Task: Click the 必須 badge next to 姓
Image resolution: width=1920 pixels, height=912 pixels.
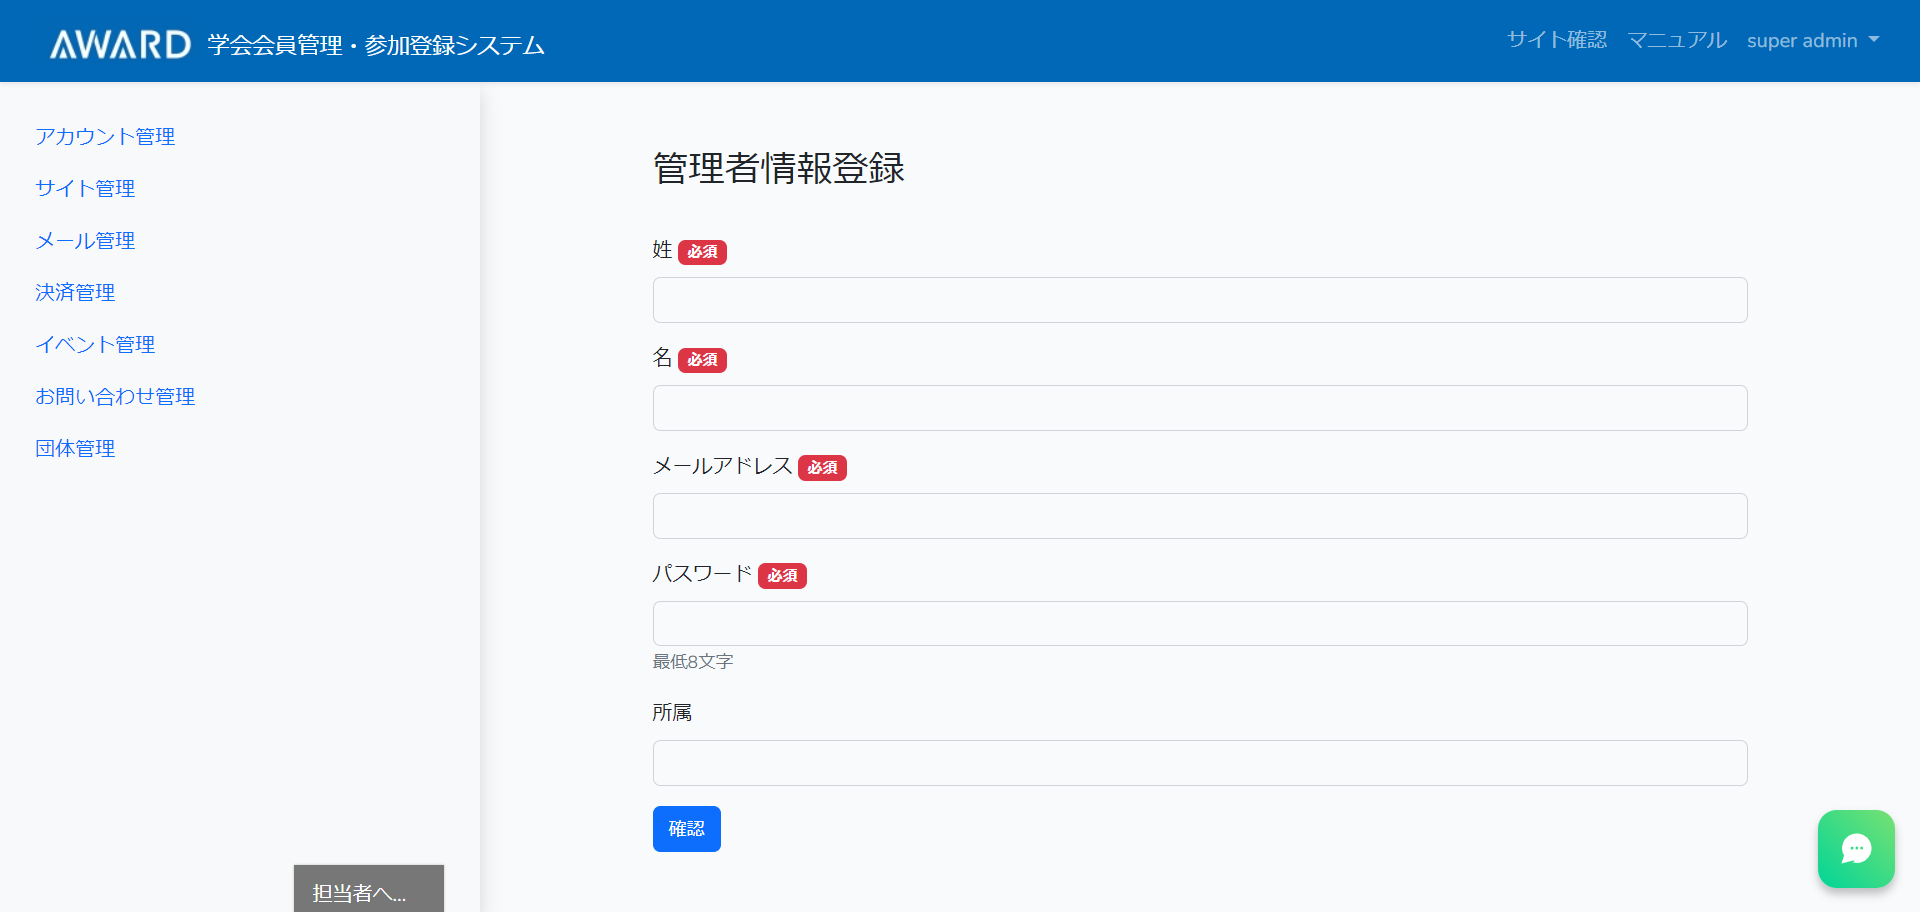Action: click(x=702, y=252)
